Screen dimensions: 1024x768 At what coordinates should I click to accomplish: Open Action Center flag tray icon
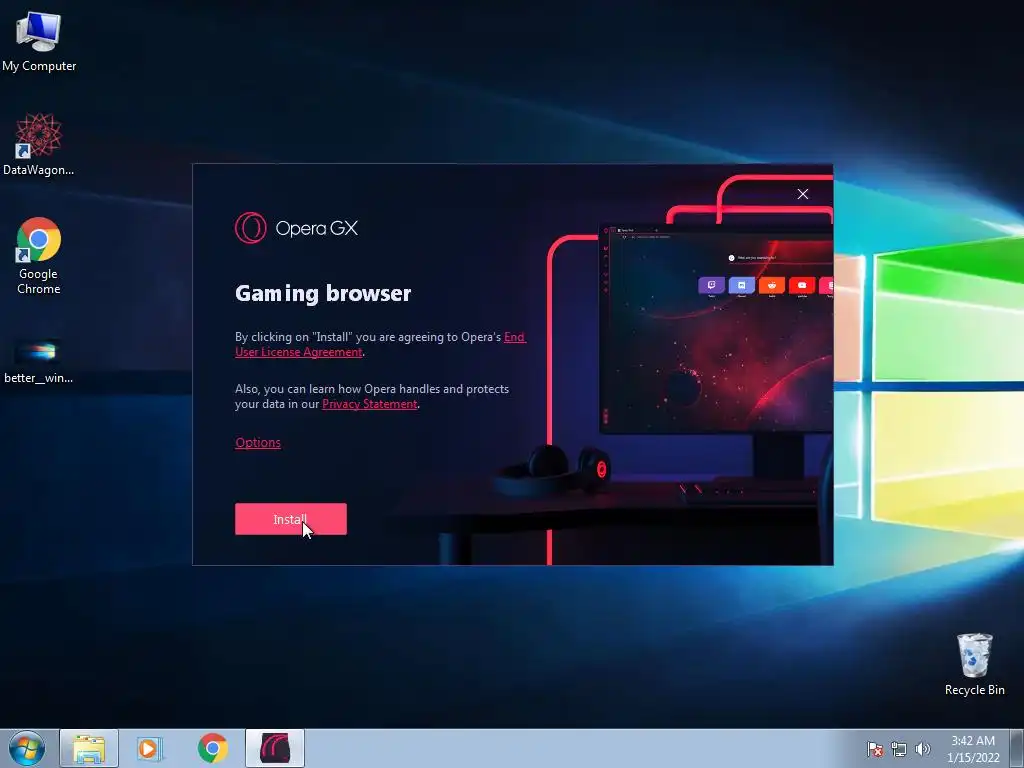[875, 749]
